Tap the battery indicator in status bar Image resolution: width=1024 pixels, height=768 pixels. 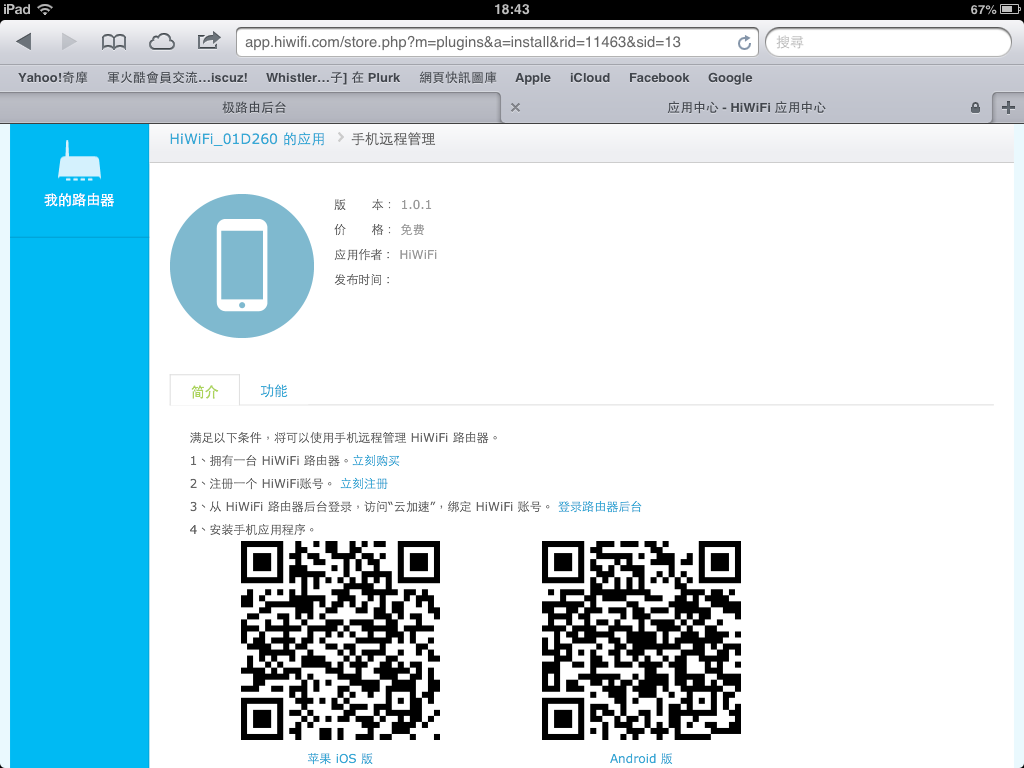pos(1010,9)
